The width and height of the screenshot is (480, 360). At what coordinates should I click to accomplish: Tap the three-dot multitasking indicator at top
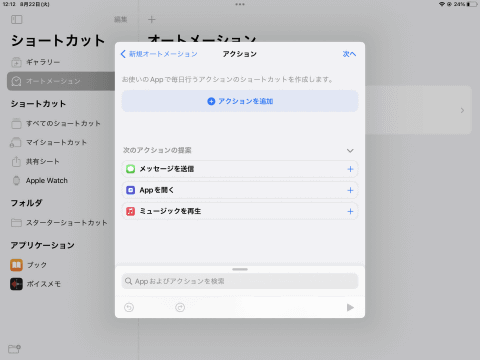click(x=240, y=4)
